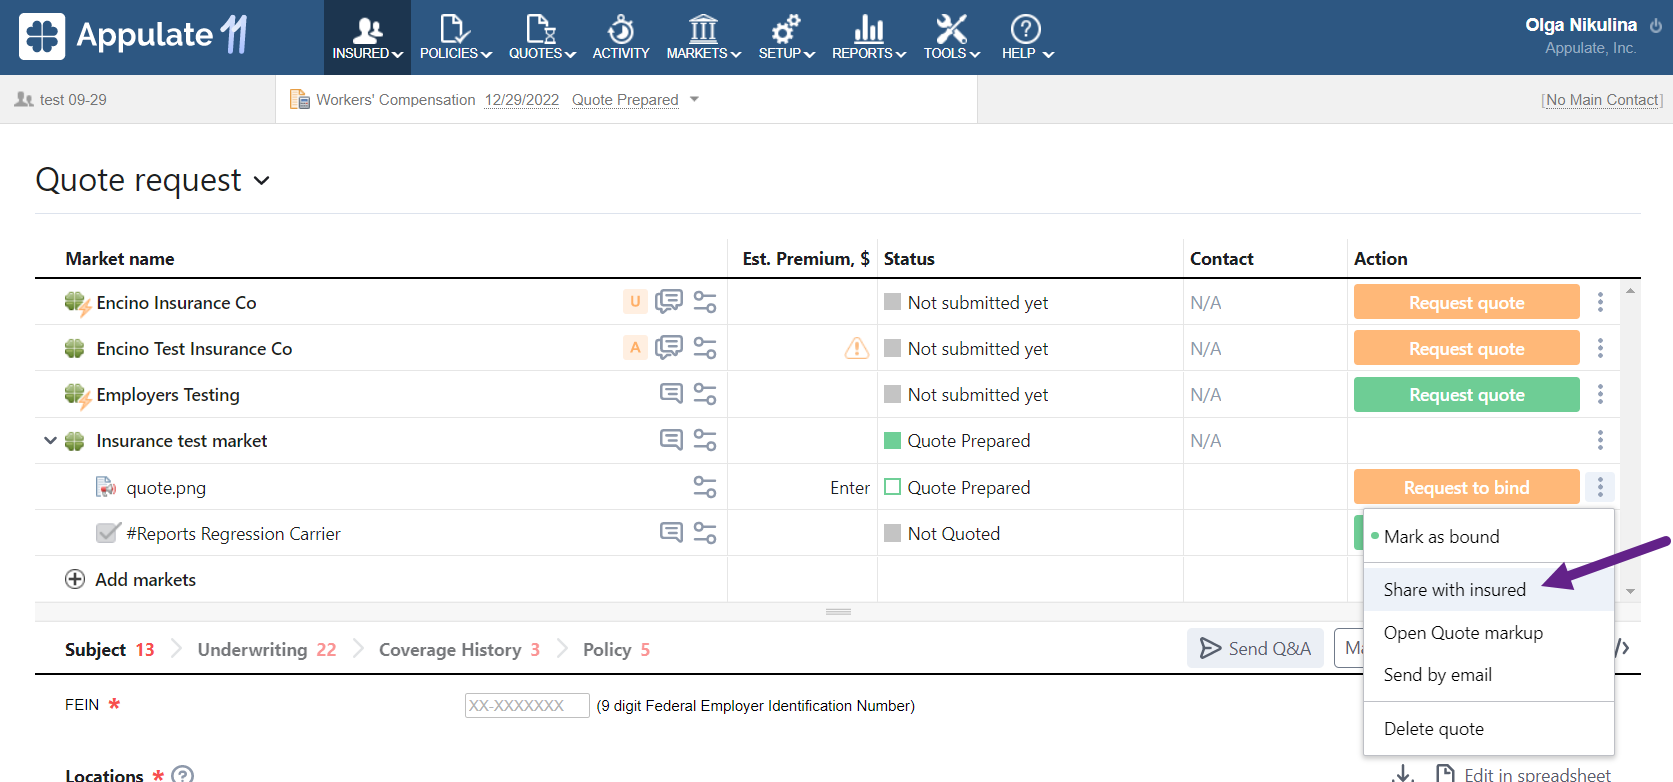The width and height of the screenshot is (1673, 782).
Task: Open settings sliders for Encino Insurance Co
Action: (705, 301)
